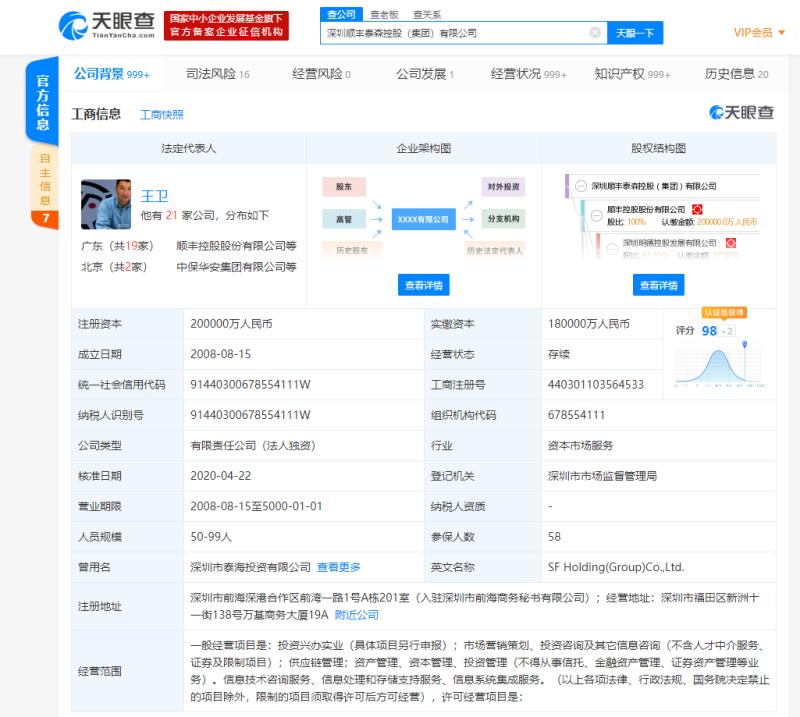Click the 成立日期 value 2008-08-15

pyautogui.click(x=220, y=354)
